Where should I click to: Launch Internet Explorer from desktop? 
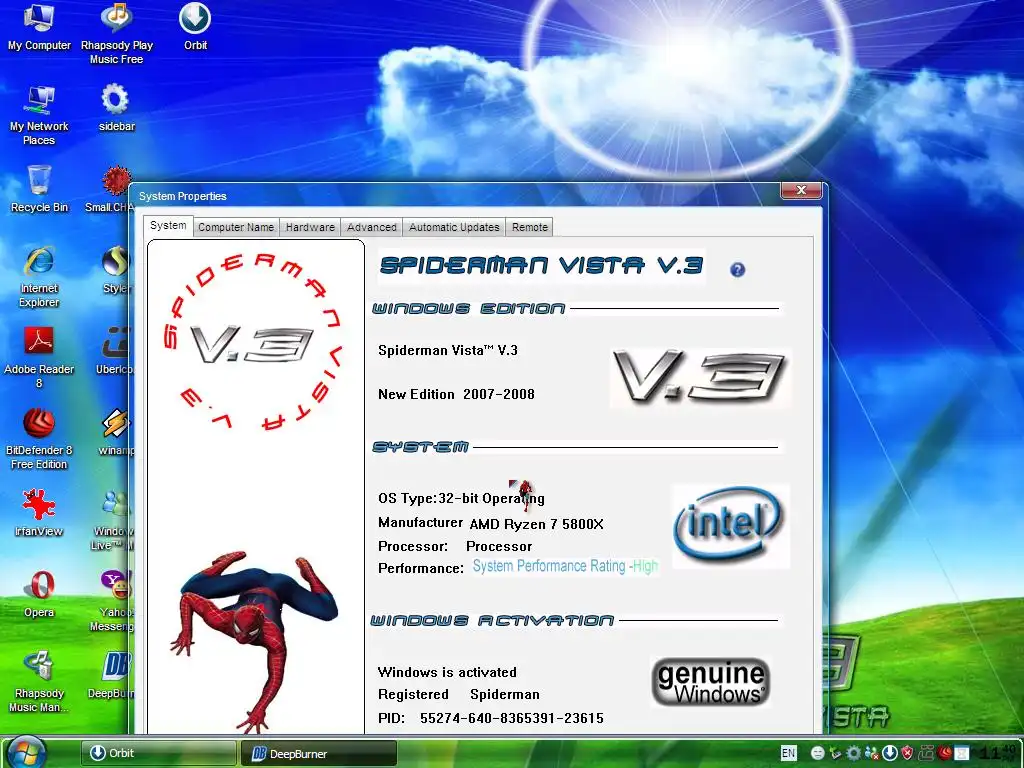pos(39,277)
